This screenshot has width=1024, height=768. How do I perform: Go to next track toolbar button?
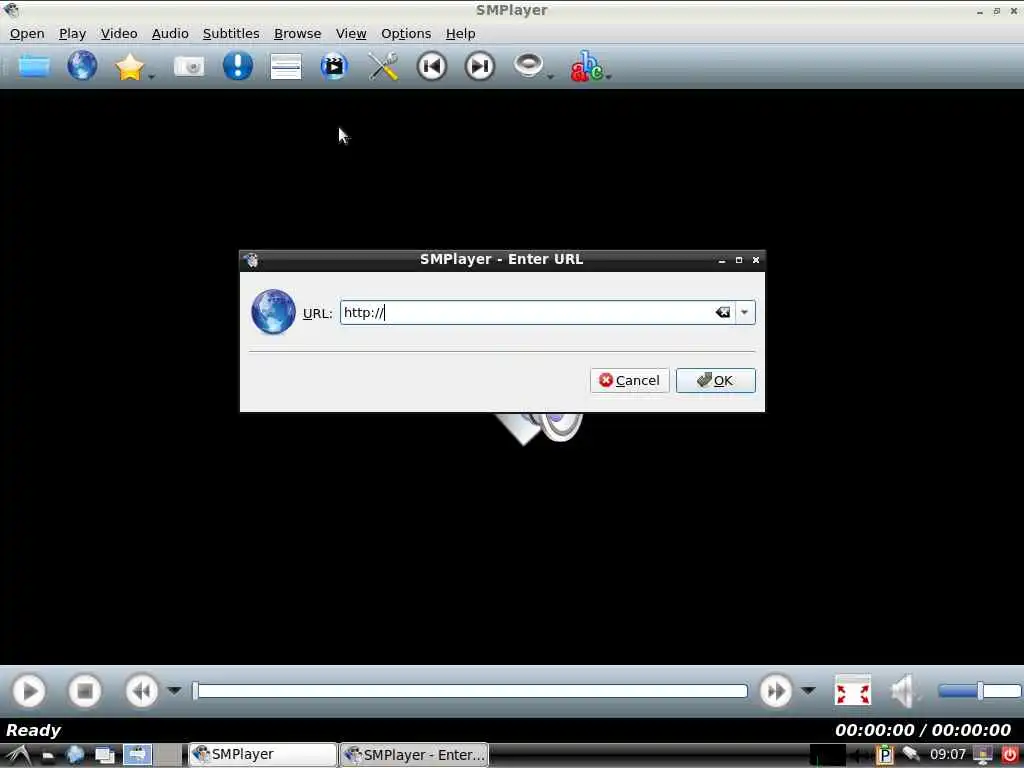pos(480,66)
